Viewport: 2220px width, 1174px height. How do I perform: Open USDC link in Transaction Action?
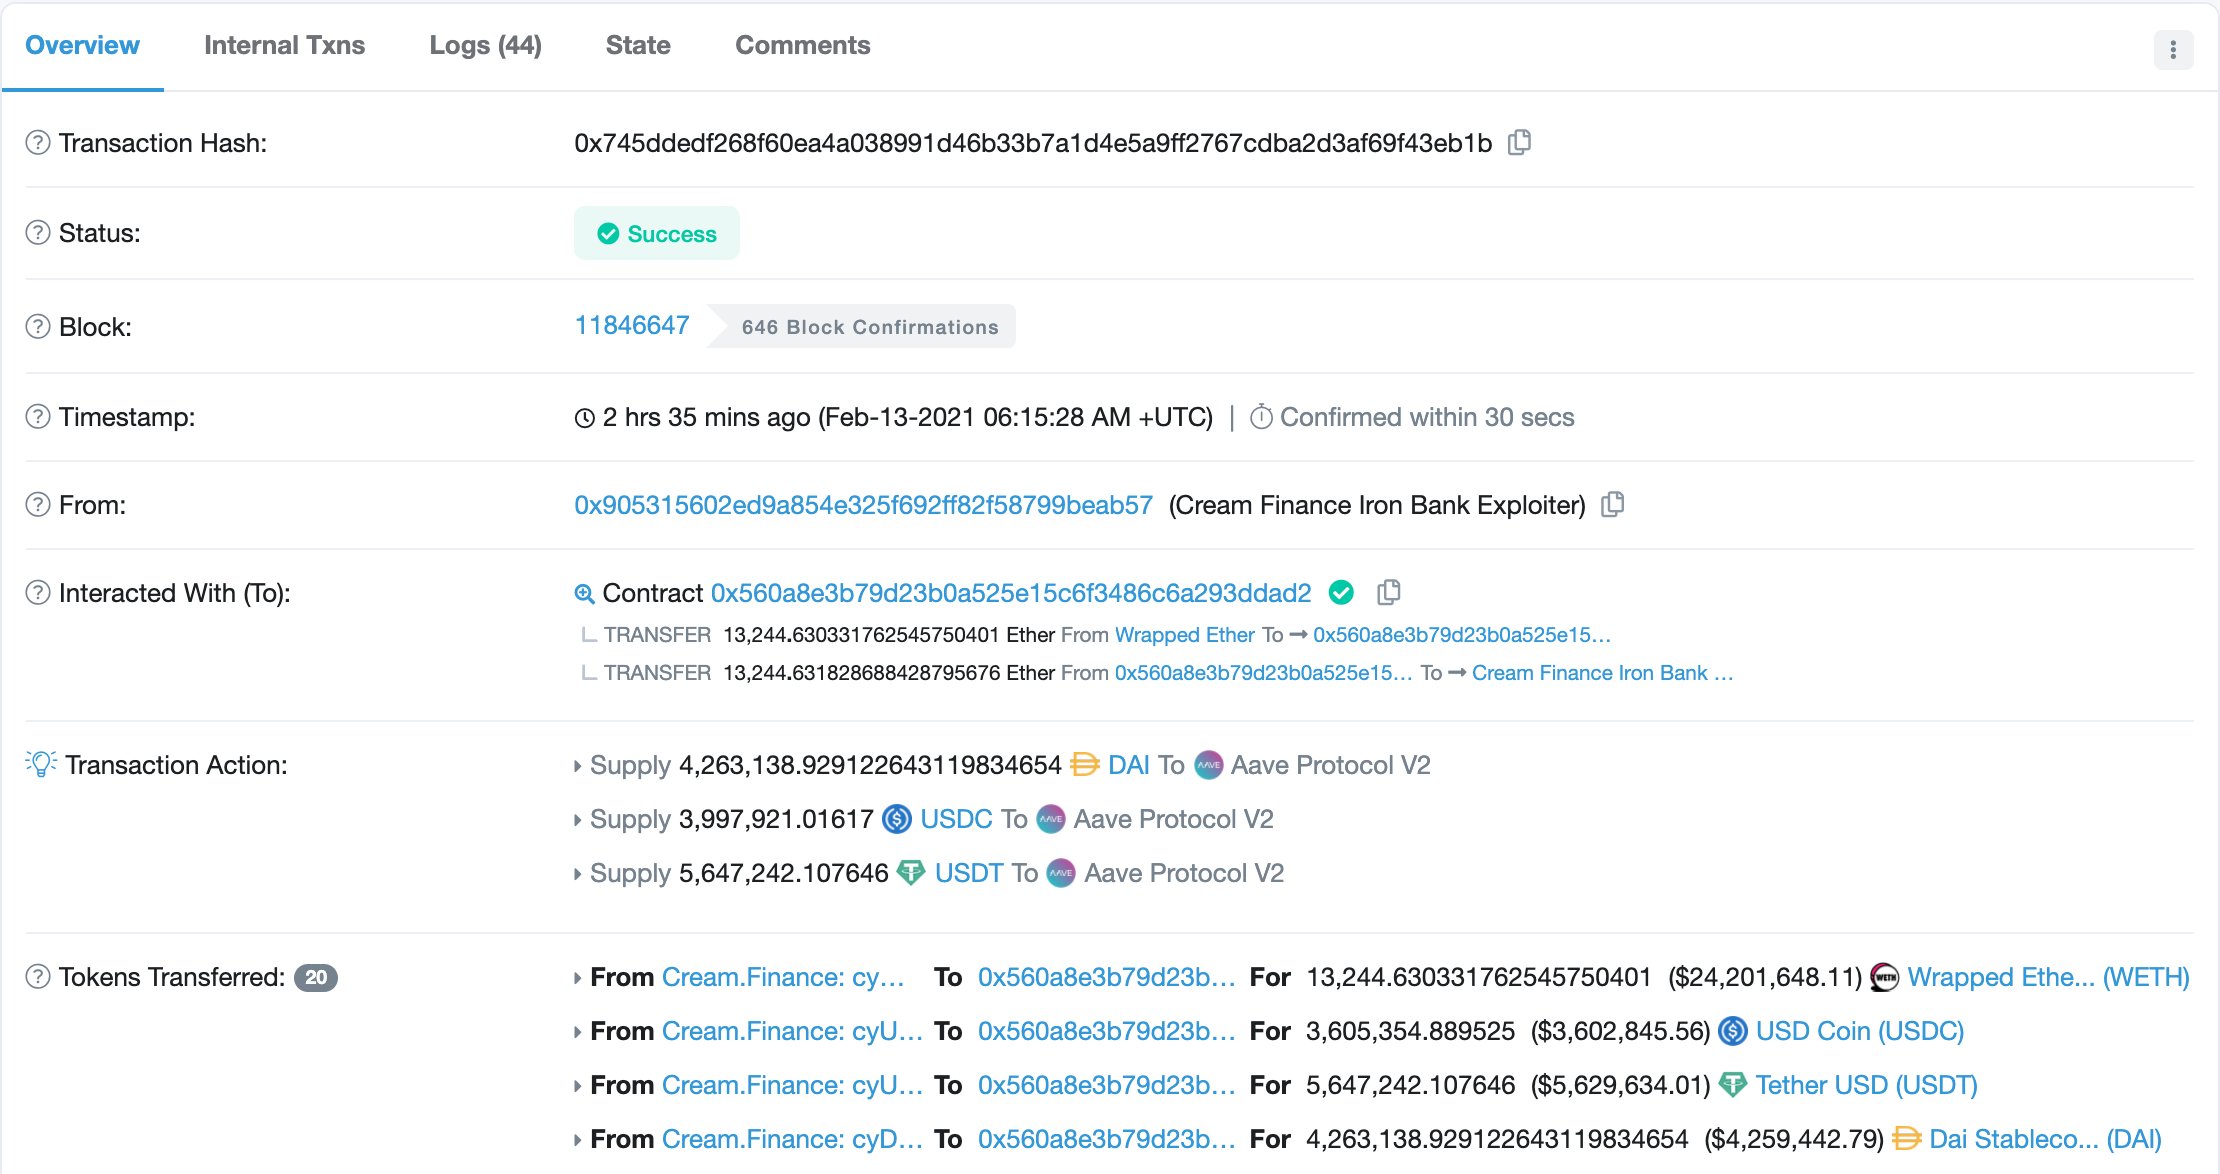(956, 819)
